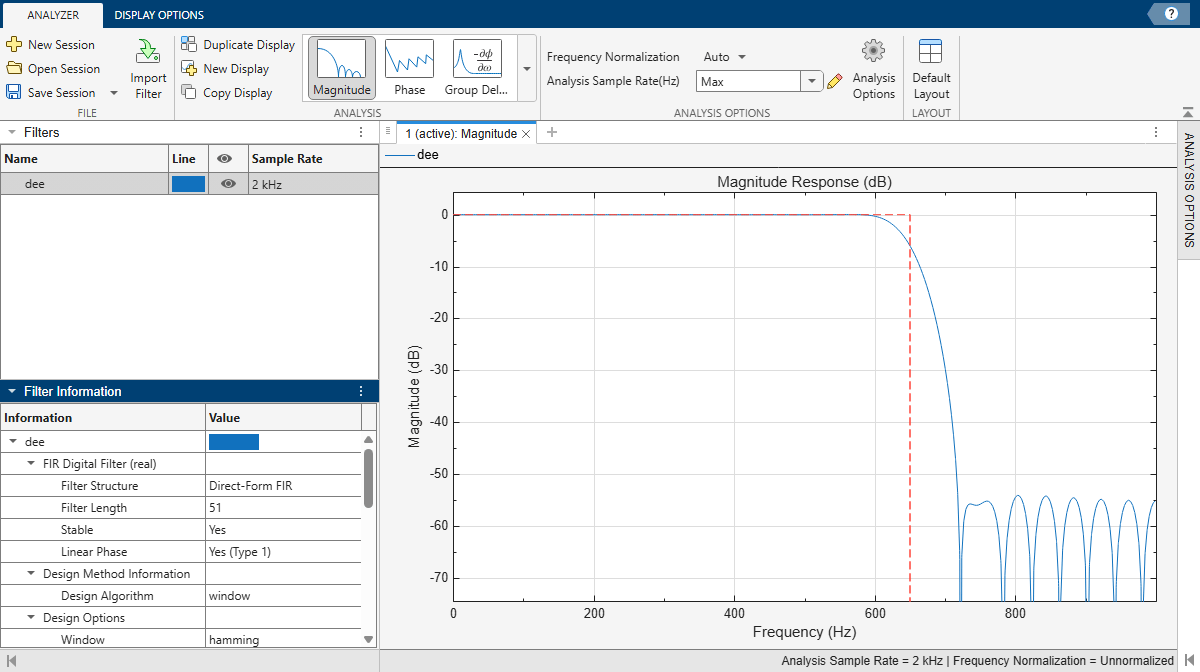
Task: Select the Phase analysis plot
Action: [x=409, y=68]
